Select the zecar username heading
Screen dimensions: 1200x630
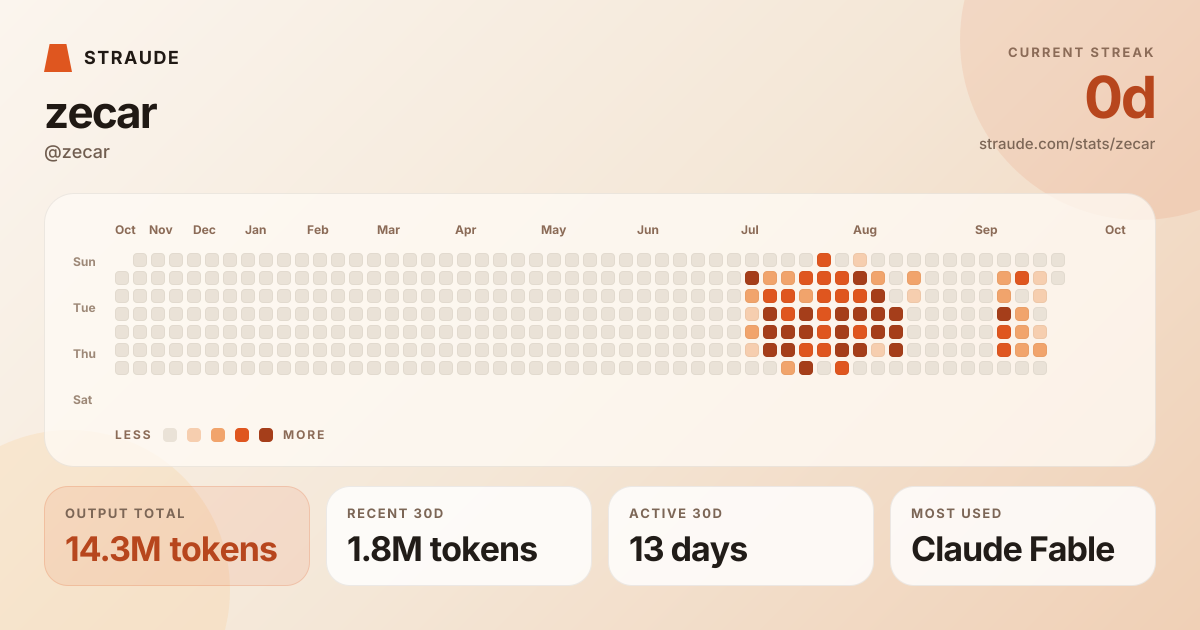point(101,114)
